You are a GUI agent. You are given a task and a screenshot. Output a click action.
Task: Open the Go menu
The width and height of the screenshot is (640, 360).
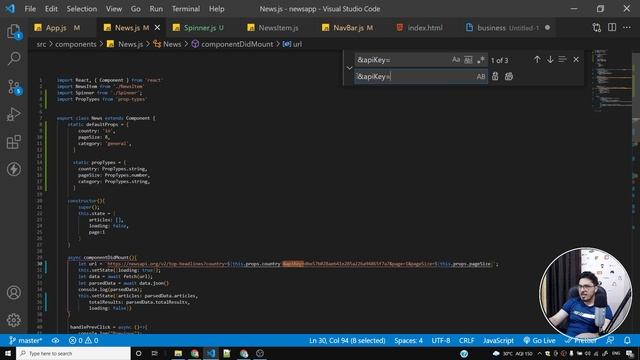(x=136, y=9)
